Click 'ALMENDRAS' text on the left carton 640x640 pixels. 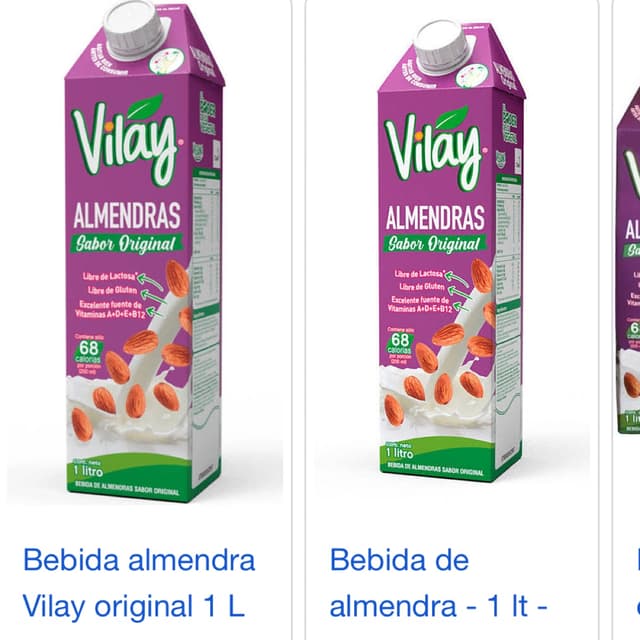(x=127, y=215)
